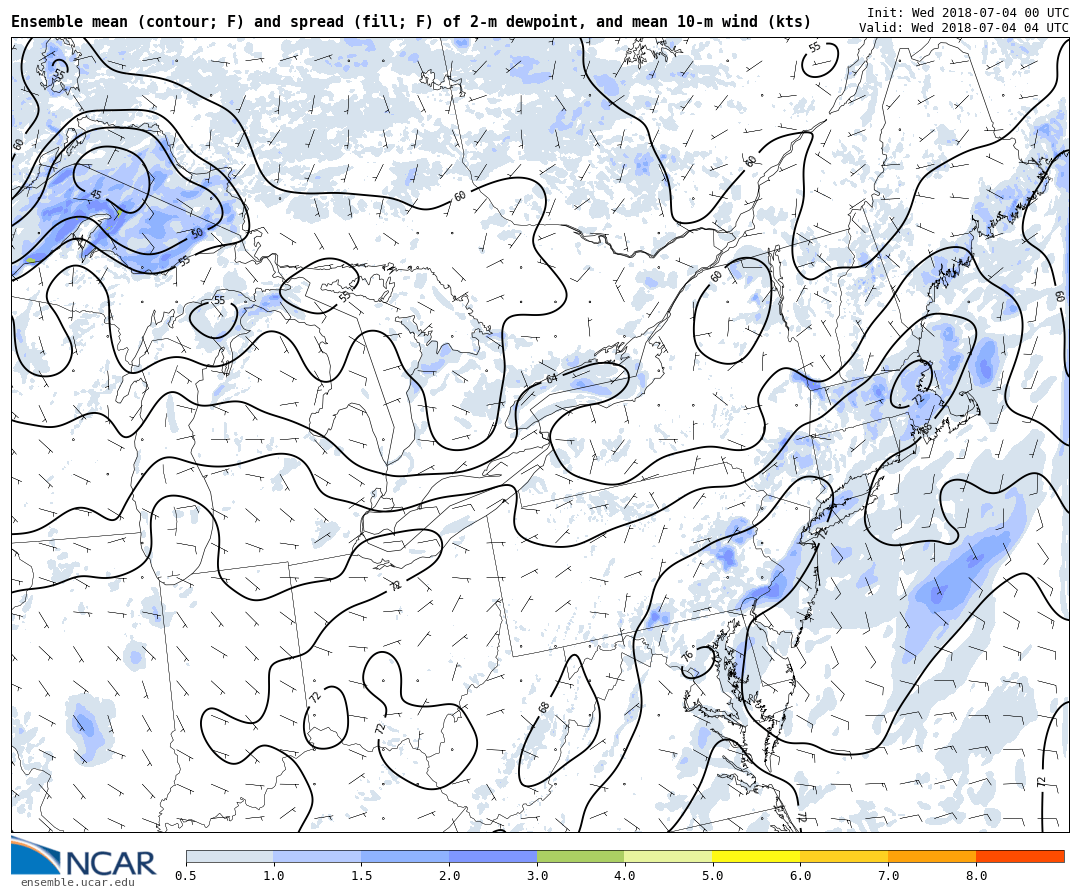Select the 4.0–5.0 pale yellow-green segment
The height and width of the screenshot is (895, 1080).
tap(669, 856)
